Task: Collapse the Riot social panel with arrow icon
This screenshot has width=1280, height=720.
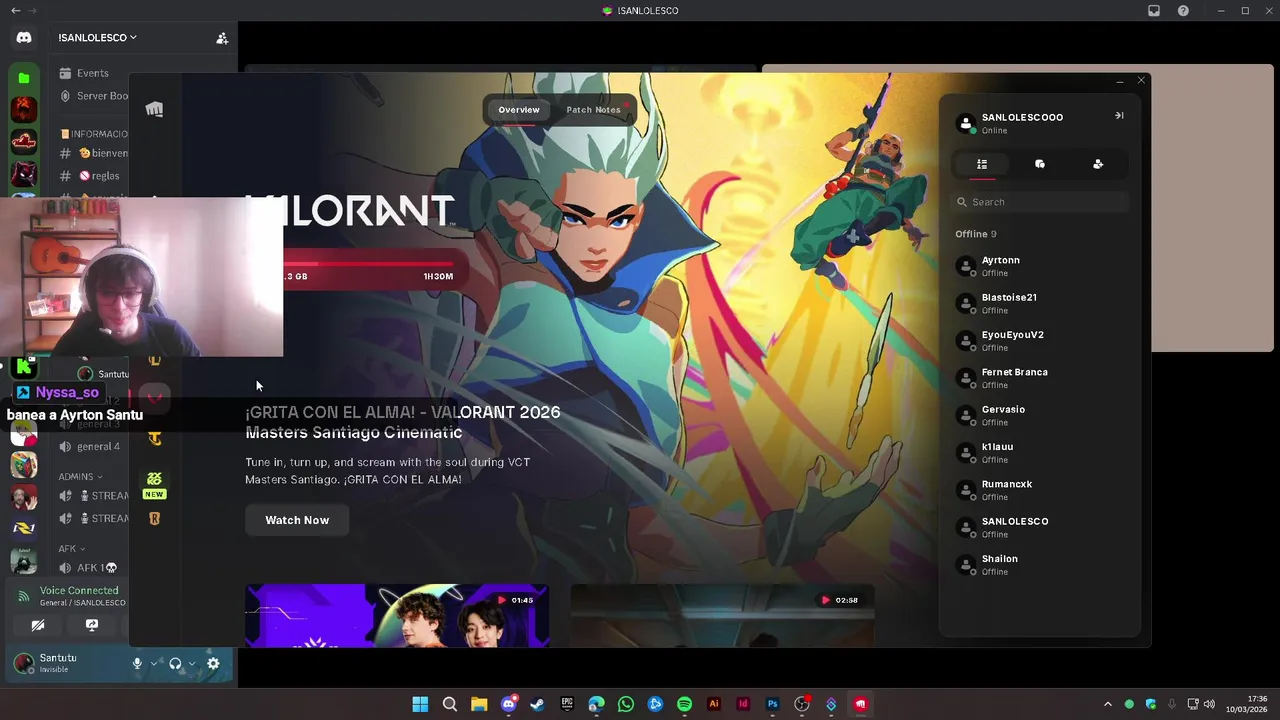Action: (x=1119, y=116)
